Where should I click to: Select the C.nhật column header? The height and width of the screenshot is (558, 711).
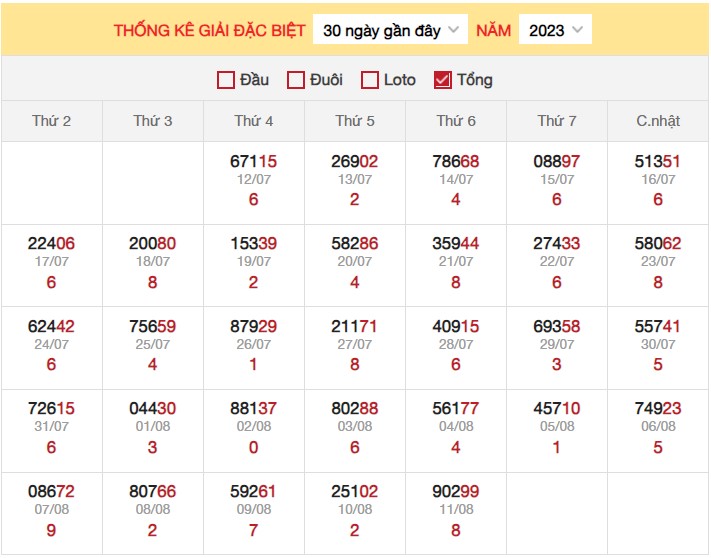tap(658, 121)
